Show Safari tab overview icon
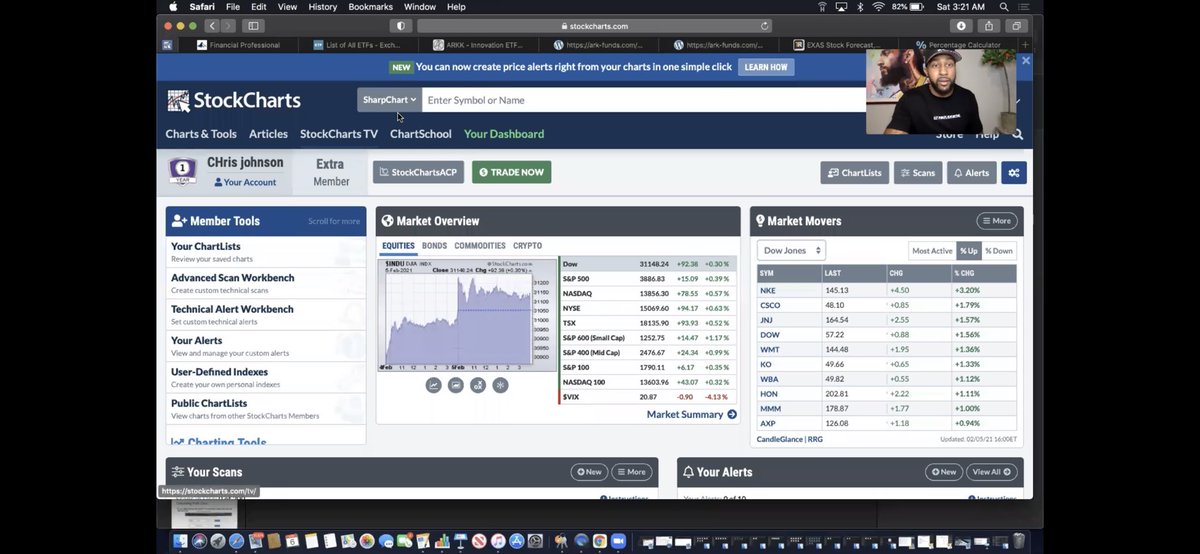1200x554 pixels. point(1017,26)
